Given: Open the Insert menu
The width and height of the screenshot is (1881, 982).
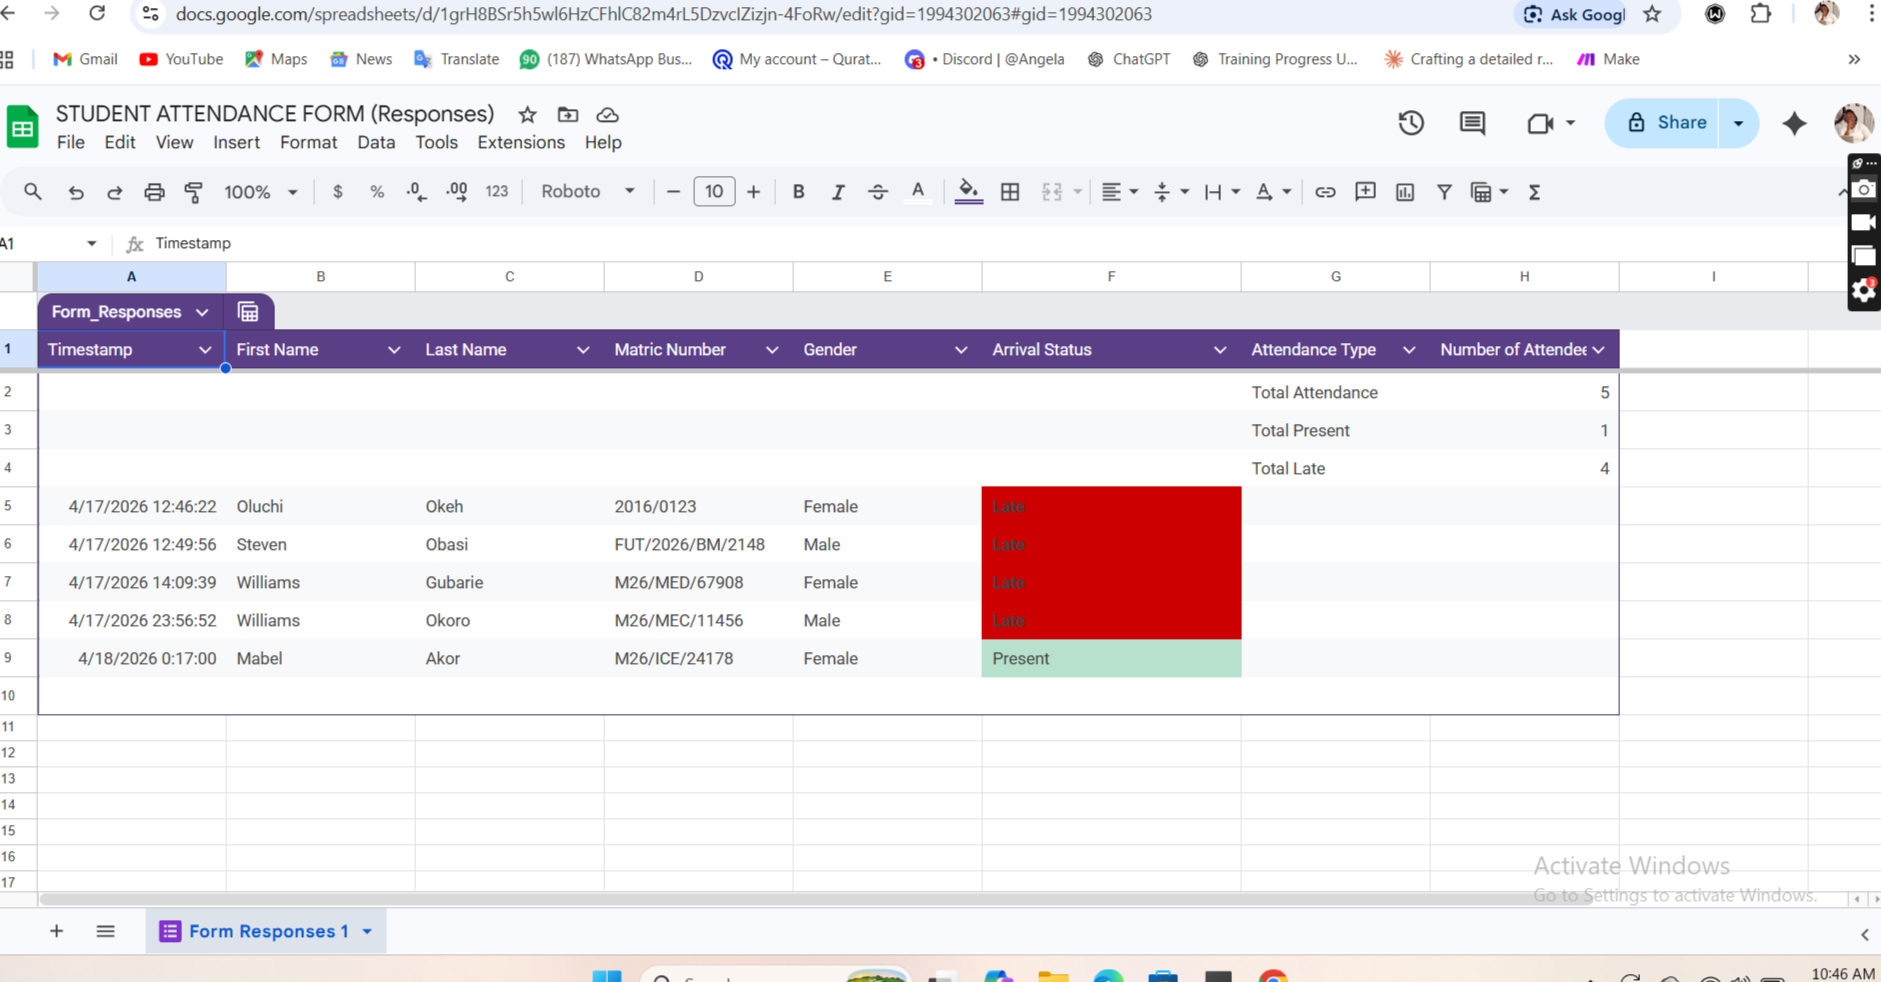Looking at the screenshot, I should 236,142.
